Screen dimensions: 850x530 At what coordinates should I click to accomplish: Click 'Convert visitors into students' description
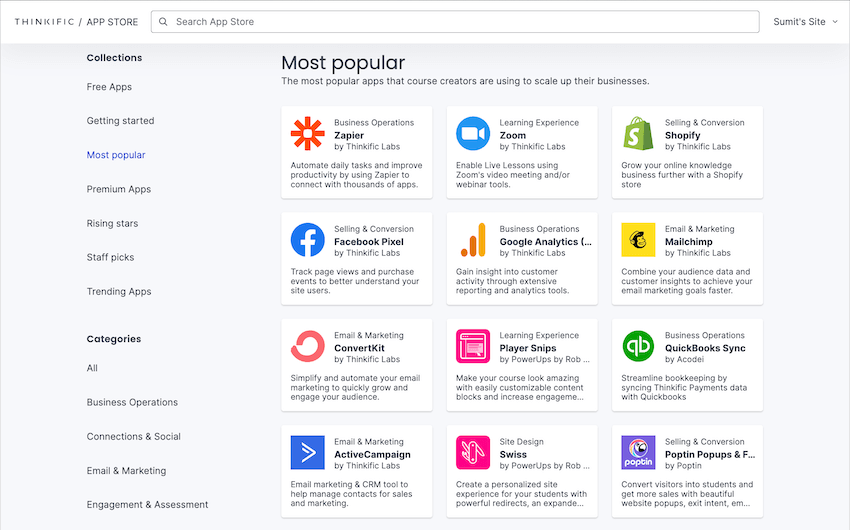[x=687, y=494]
